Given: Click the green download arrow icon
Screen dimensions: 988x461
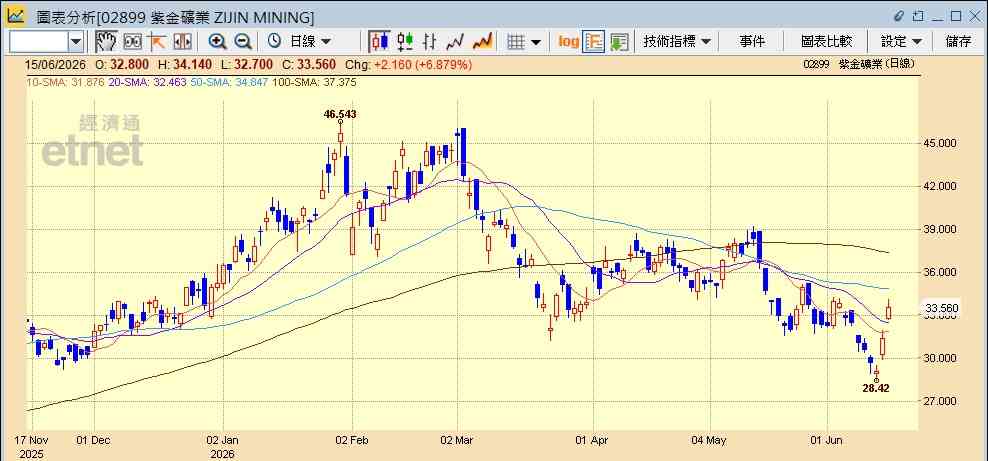Looking at the screenshot, I should coord(619,42).
